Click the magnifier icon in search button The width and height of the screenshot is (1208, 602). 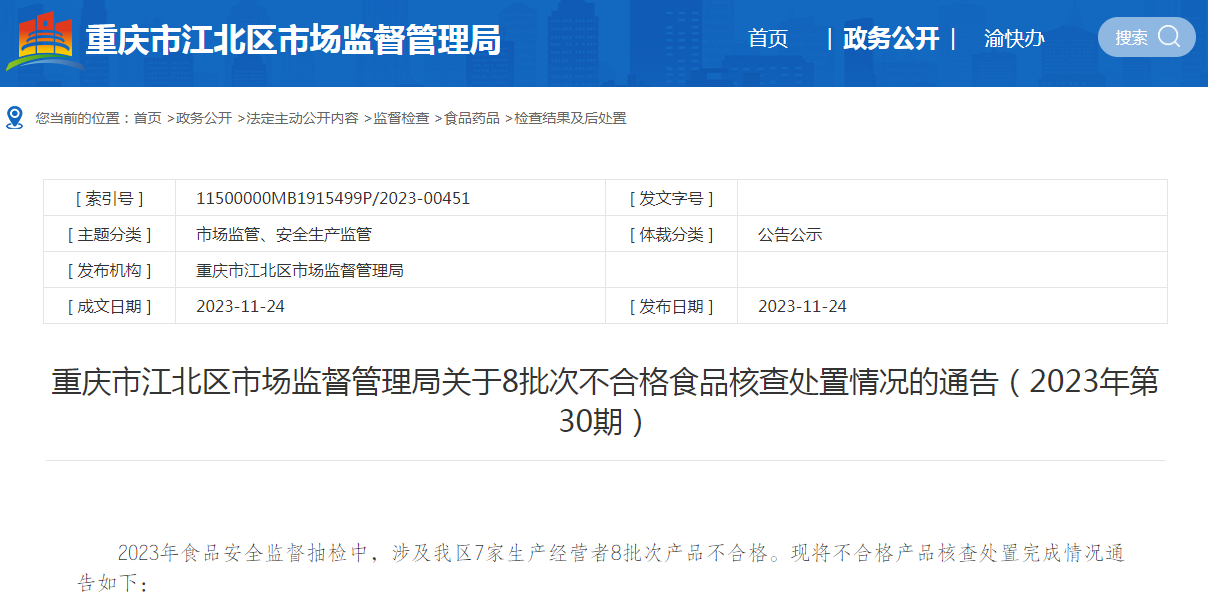(x=1169, y=37)
